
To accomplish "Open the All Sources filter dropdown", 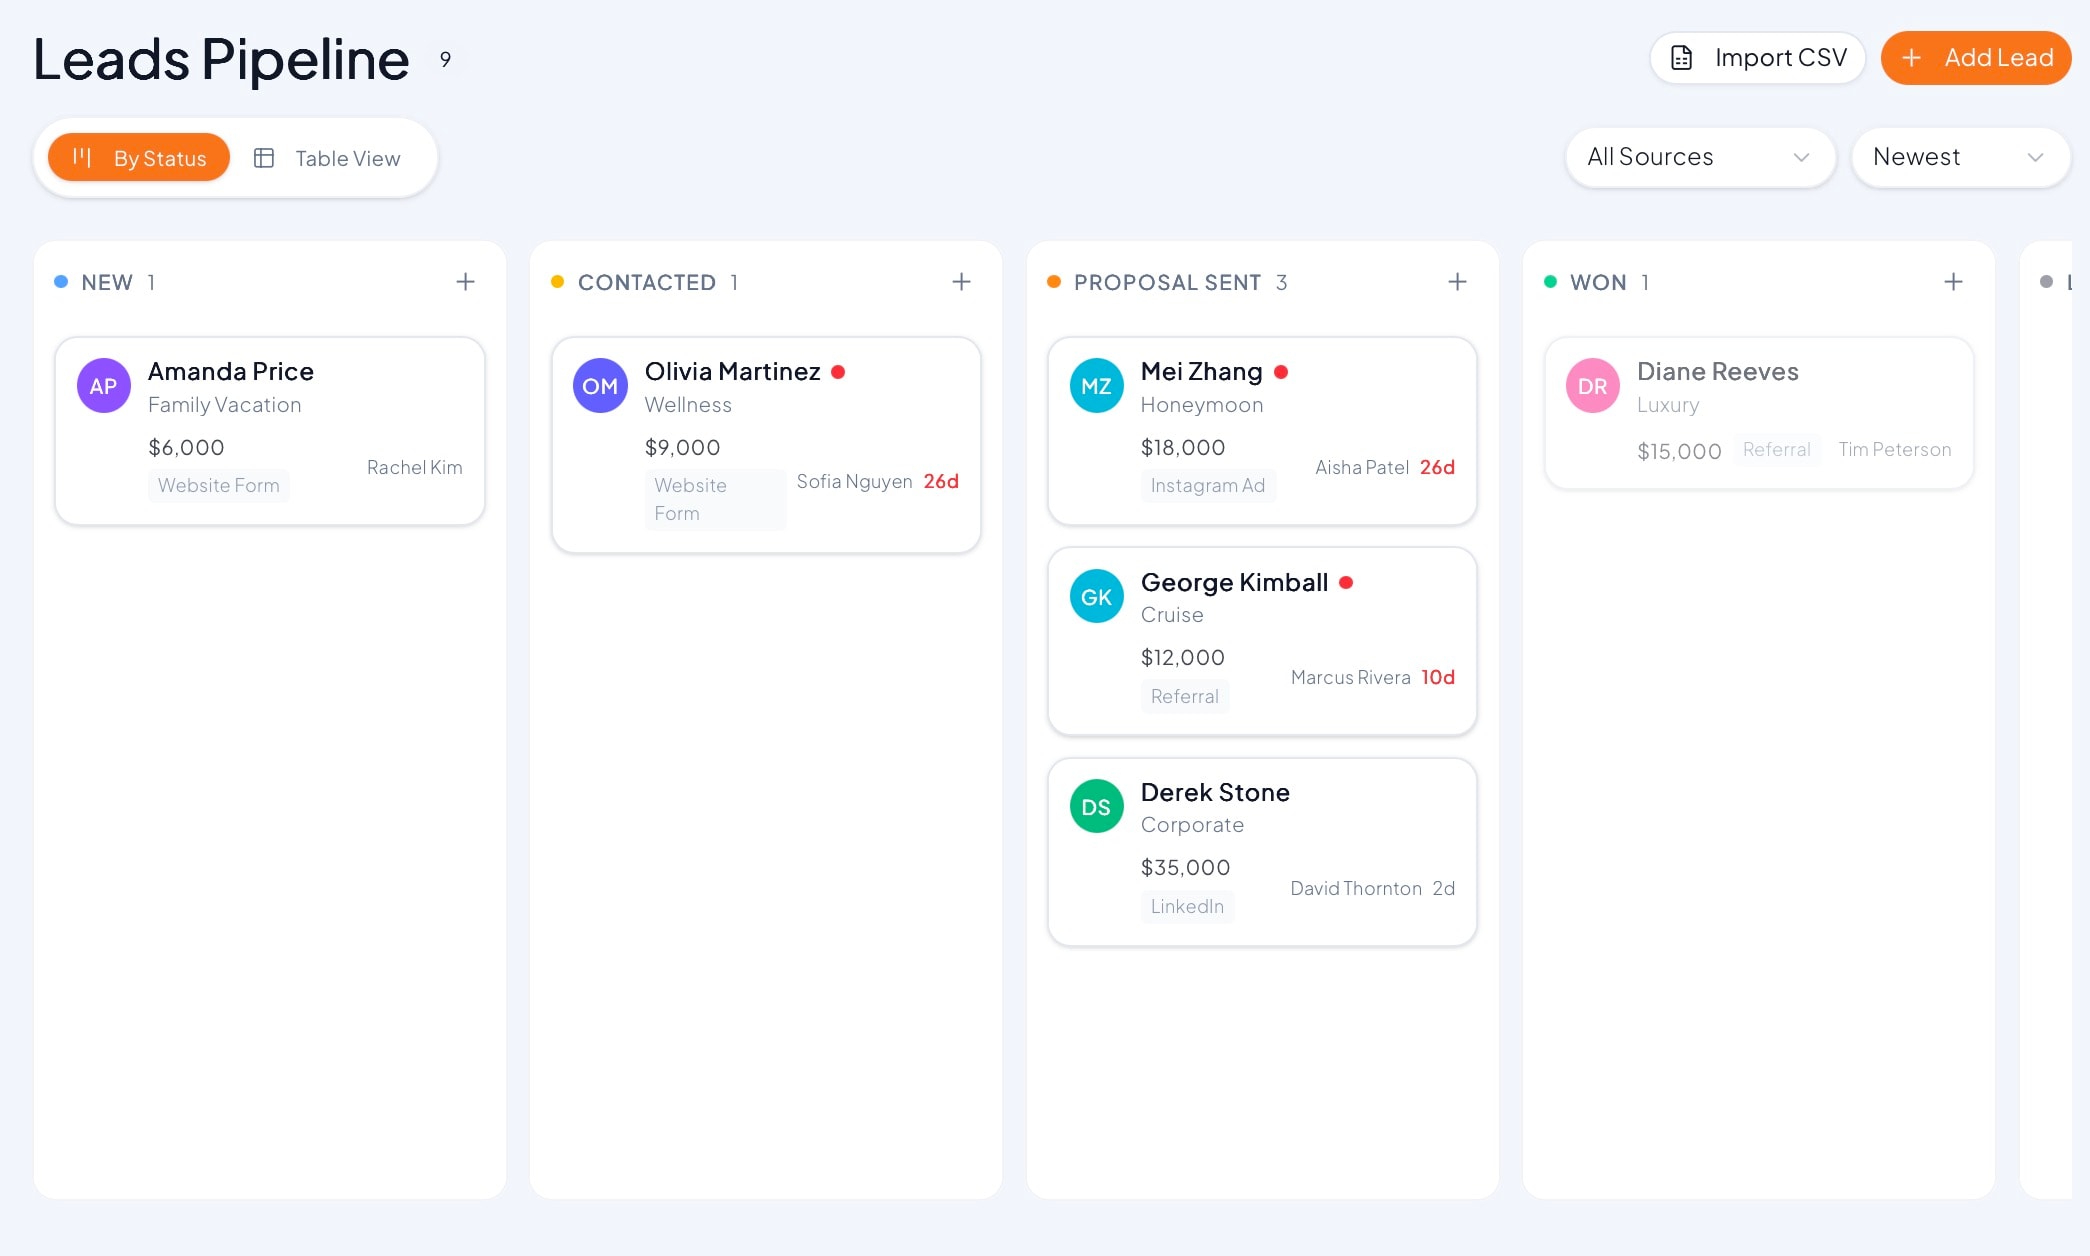I will (1699, 157).
